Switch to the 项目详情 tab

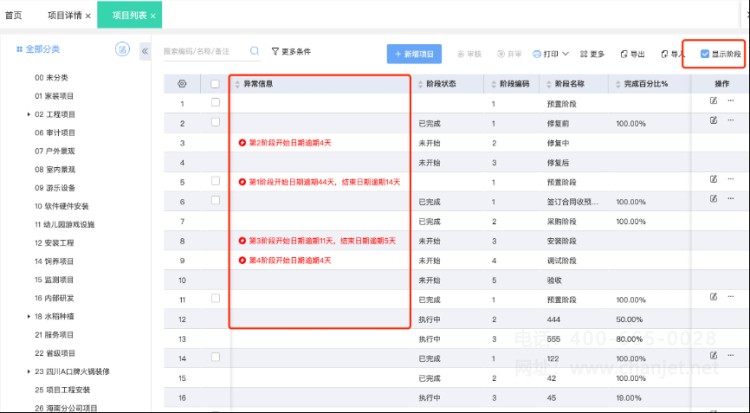[x=65, y=15]
